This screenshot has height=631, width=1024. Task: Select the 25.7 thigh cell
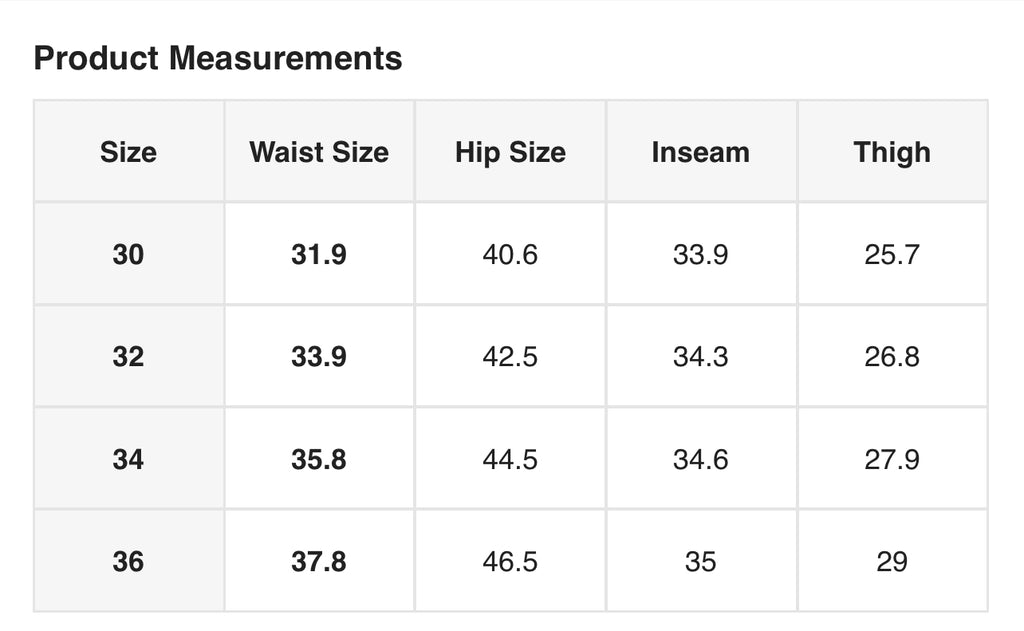[892, 254]
